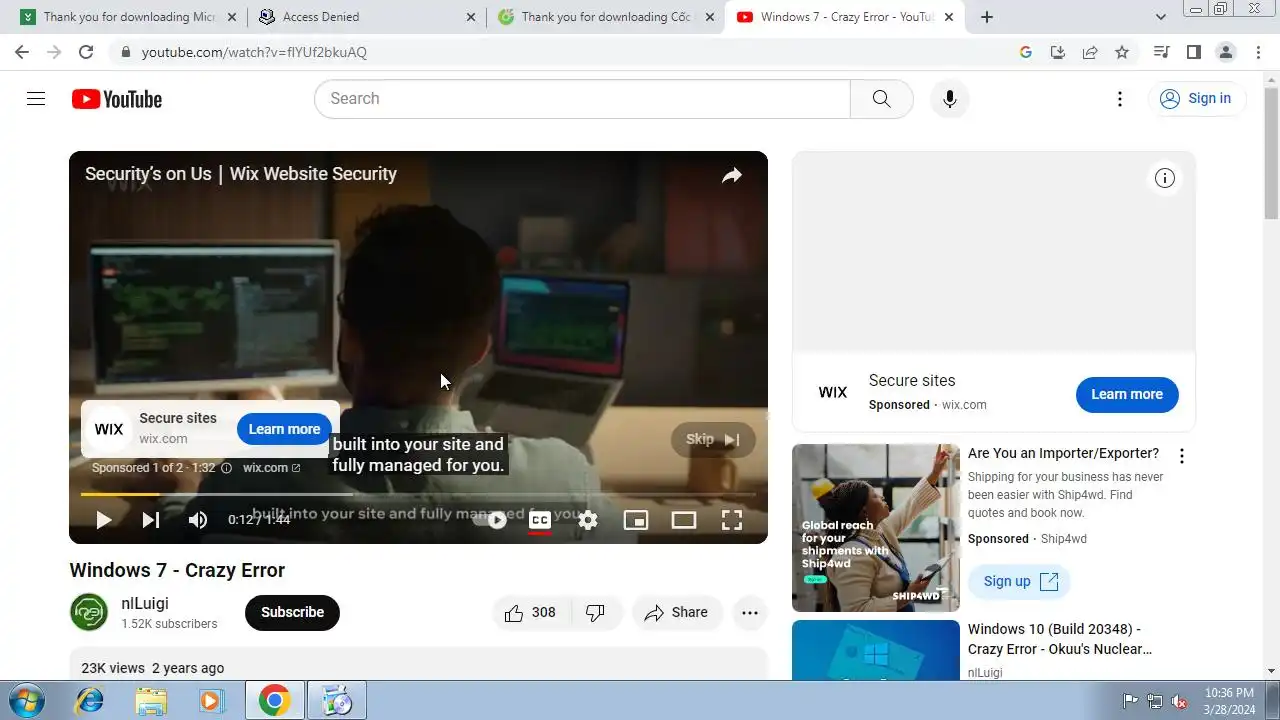
Task: Open Ship4wd ad options menu
Action: point(1182,456)
